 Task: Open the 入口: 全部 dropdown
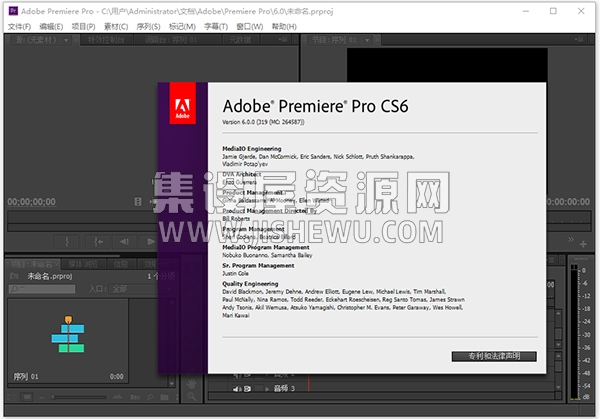132,289
